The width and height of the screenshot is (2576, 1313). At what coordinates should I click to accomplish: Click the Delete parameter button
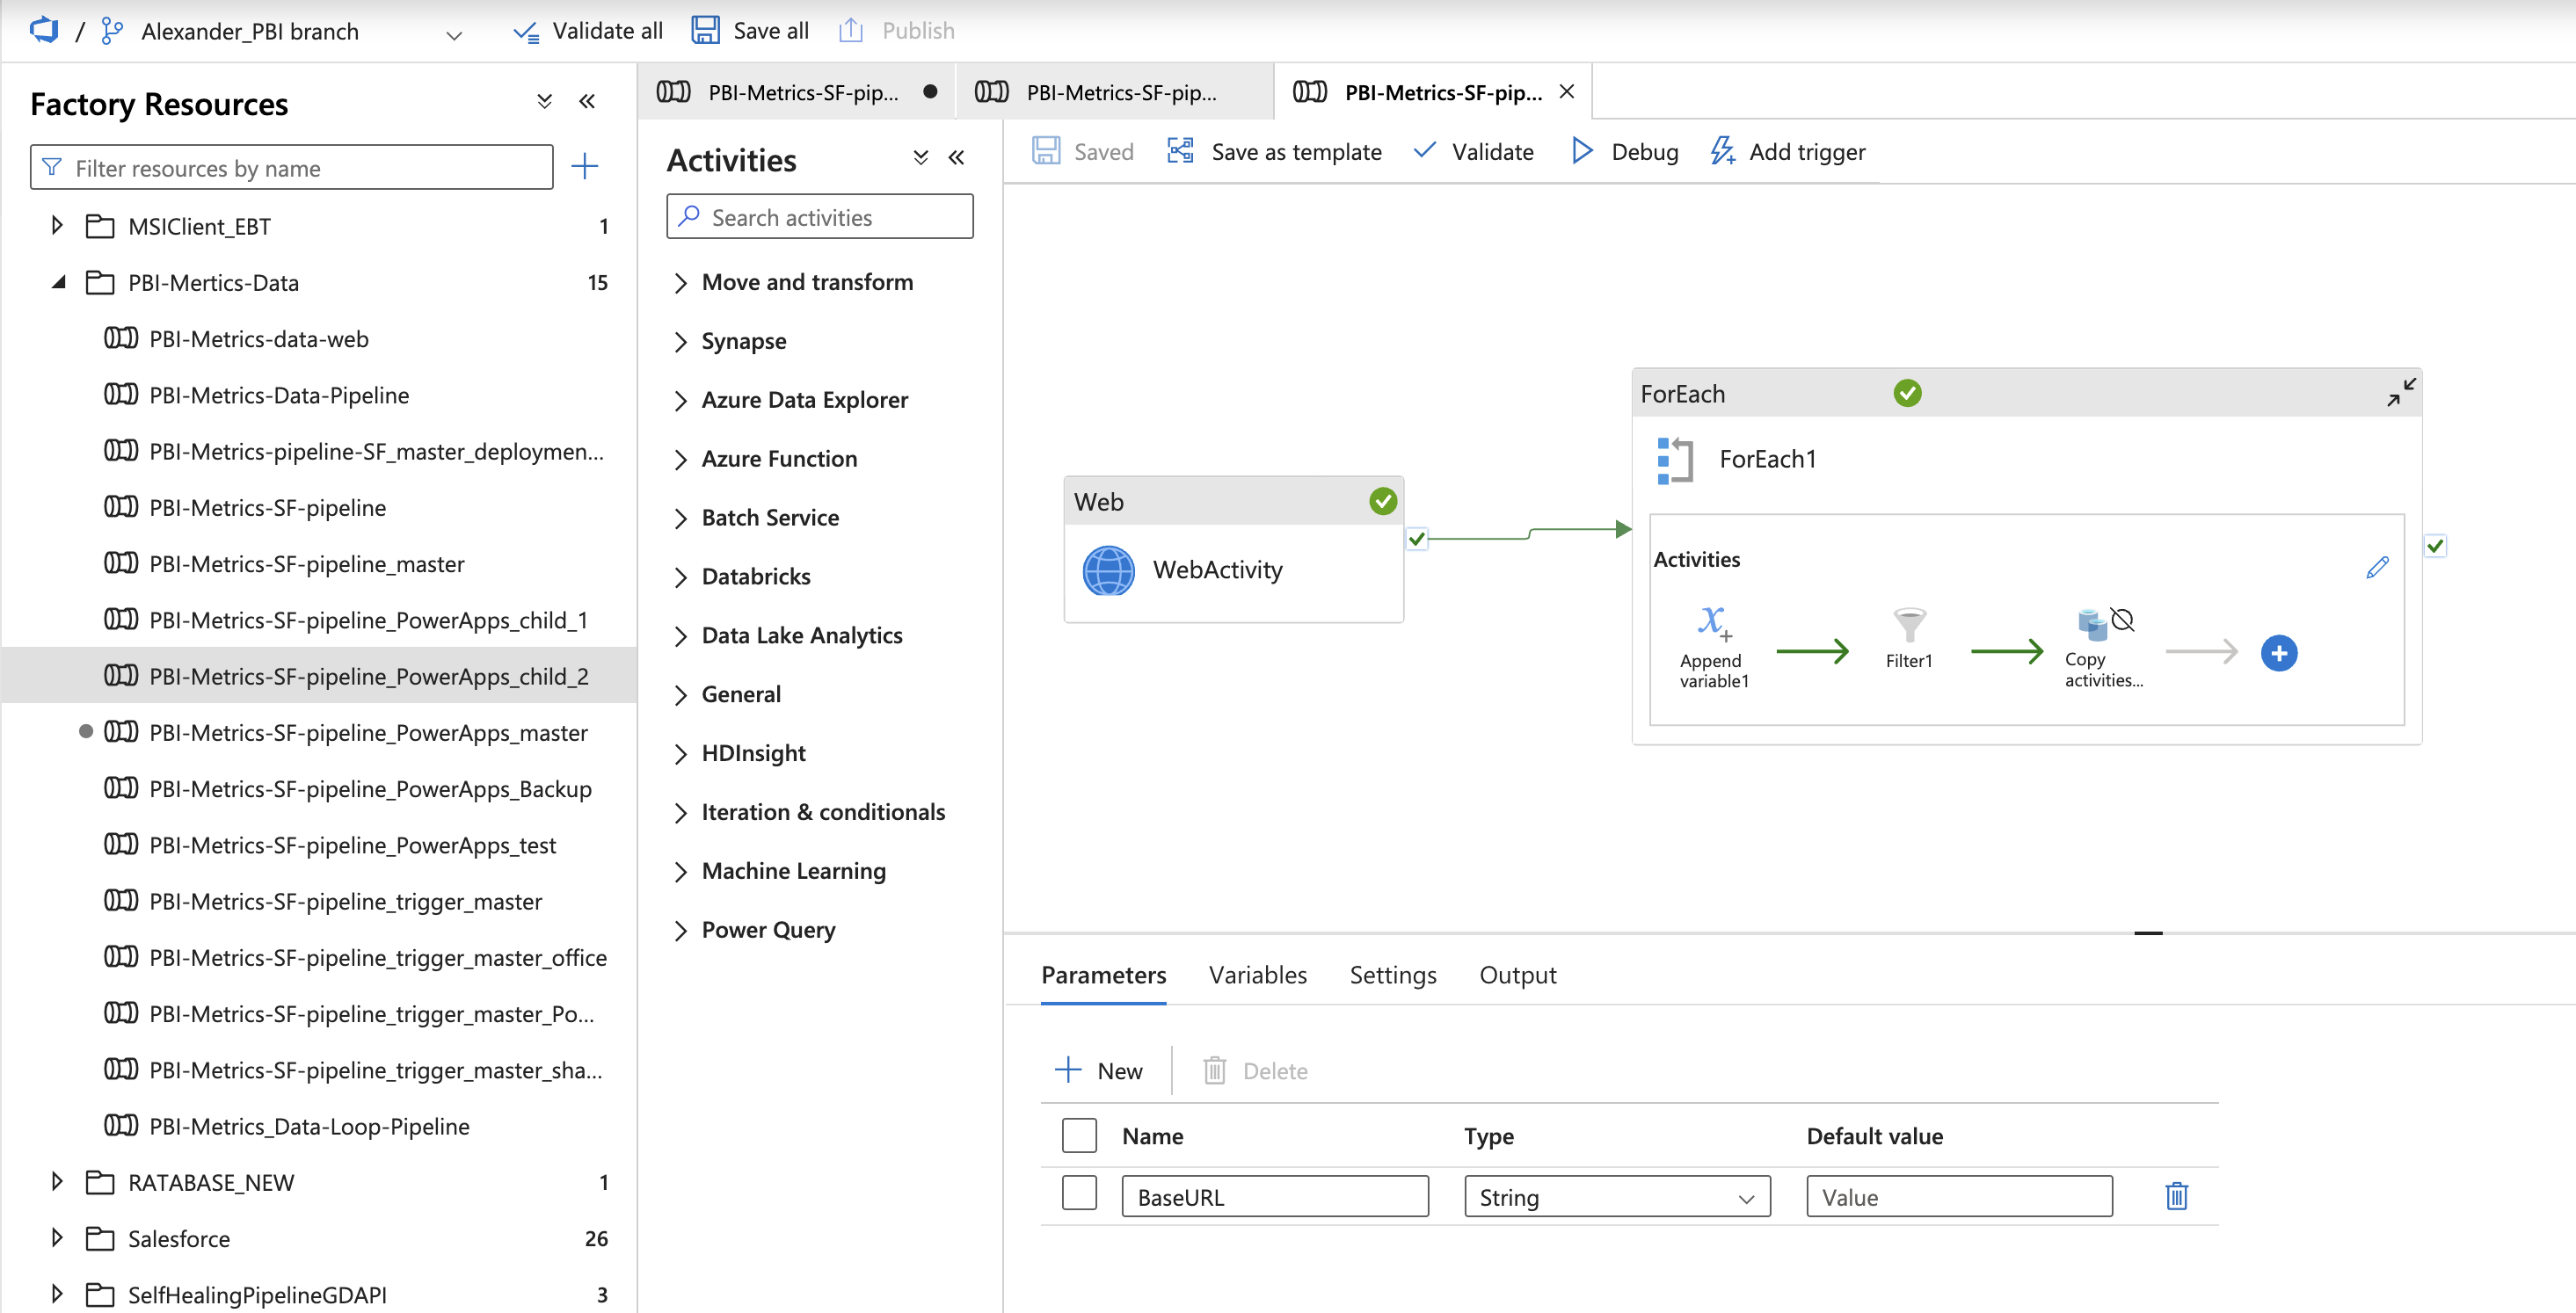coord(1255,1070)
